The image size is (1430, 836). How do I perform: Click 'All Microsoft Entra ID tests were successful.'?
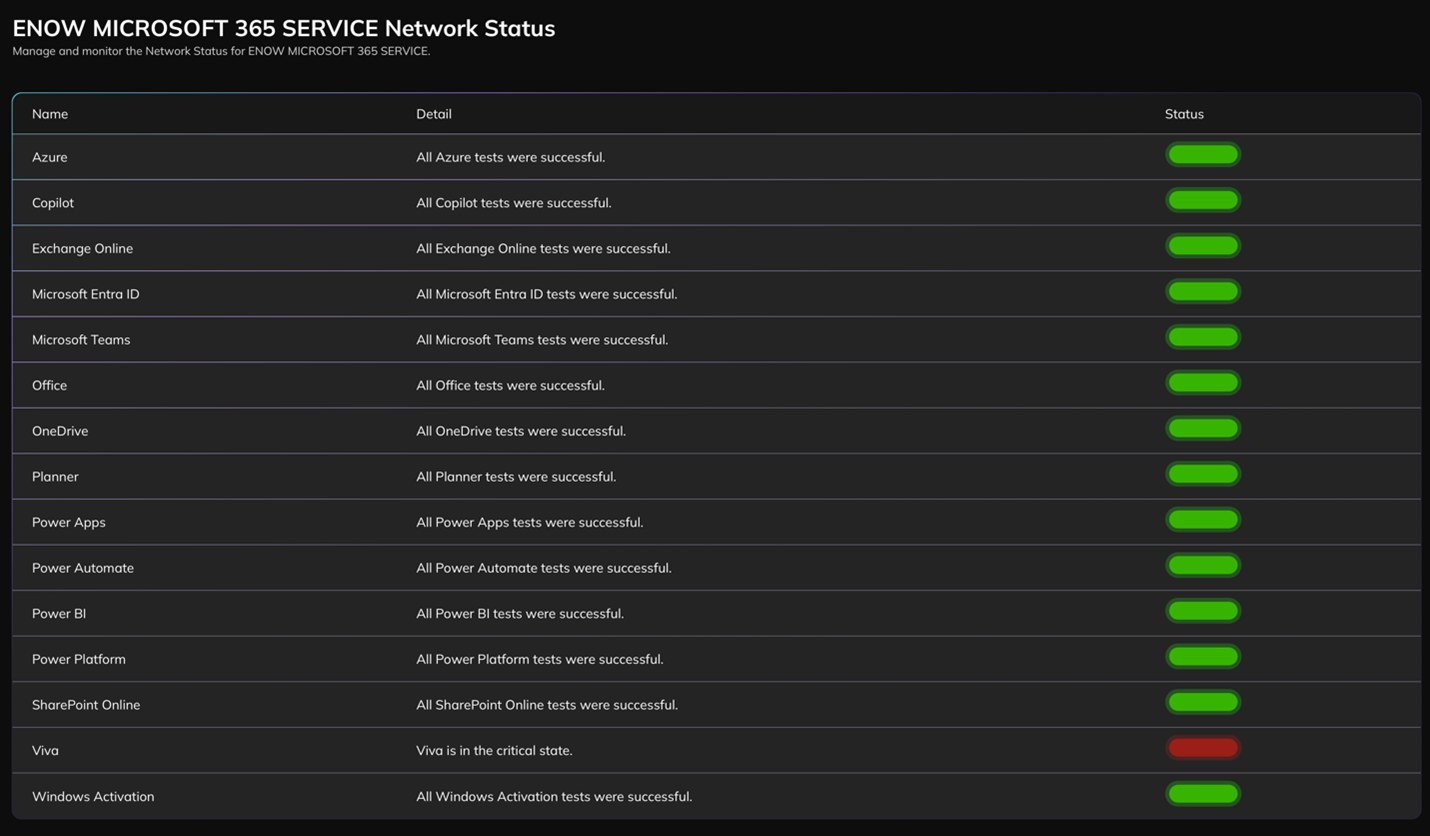[x=547, y=294]
